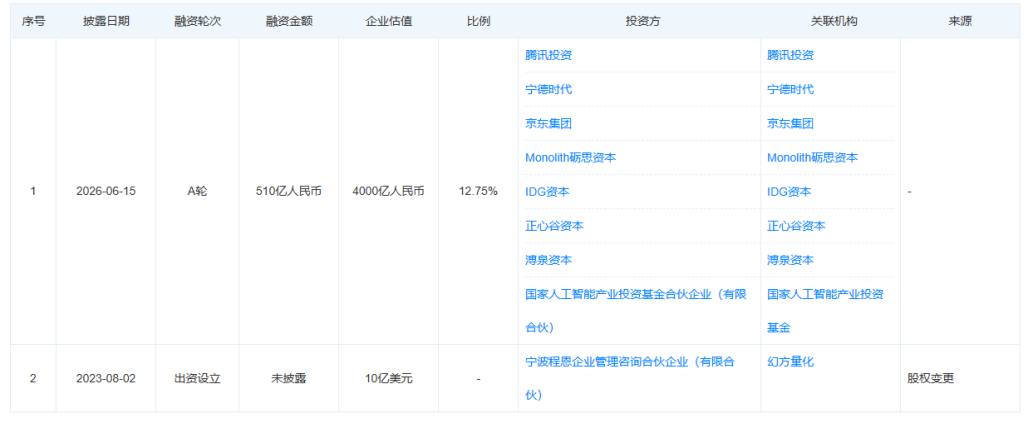The height and width of the screenshot is (424, 1028).
Task: Click the 幻方量化 related institution link
Action: click(791, 361)
